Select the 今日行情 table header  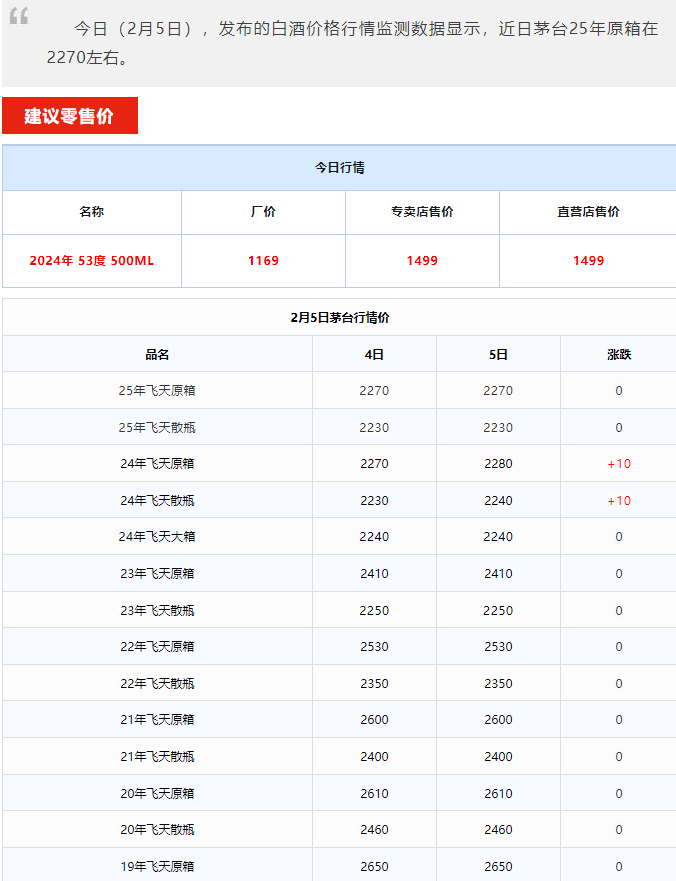click(339, 167)
